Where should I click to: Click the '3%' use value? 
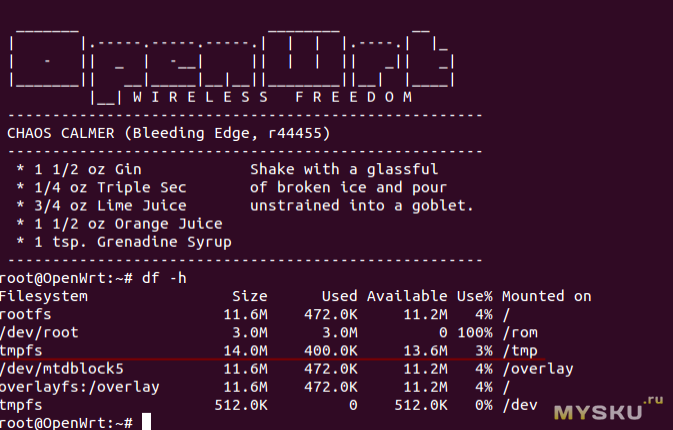click(484, 351)
